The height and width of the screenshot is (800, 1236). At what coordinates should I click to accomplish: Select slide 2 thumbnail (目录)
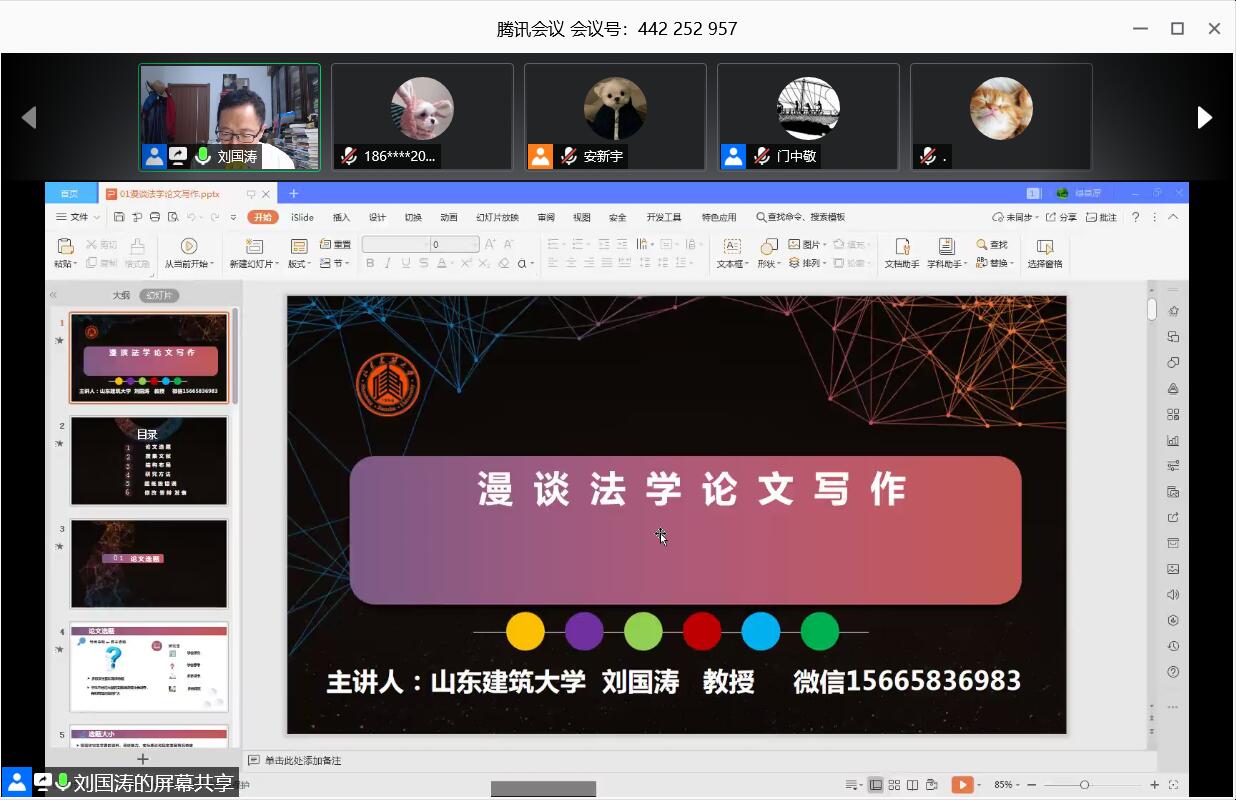(x=149, y=461)
